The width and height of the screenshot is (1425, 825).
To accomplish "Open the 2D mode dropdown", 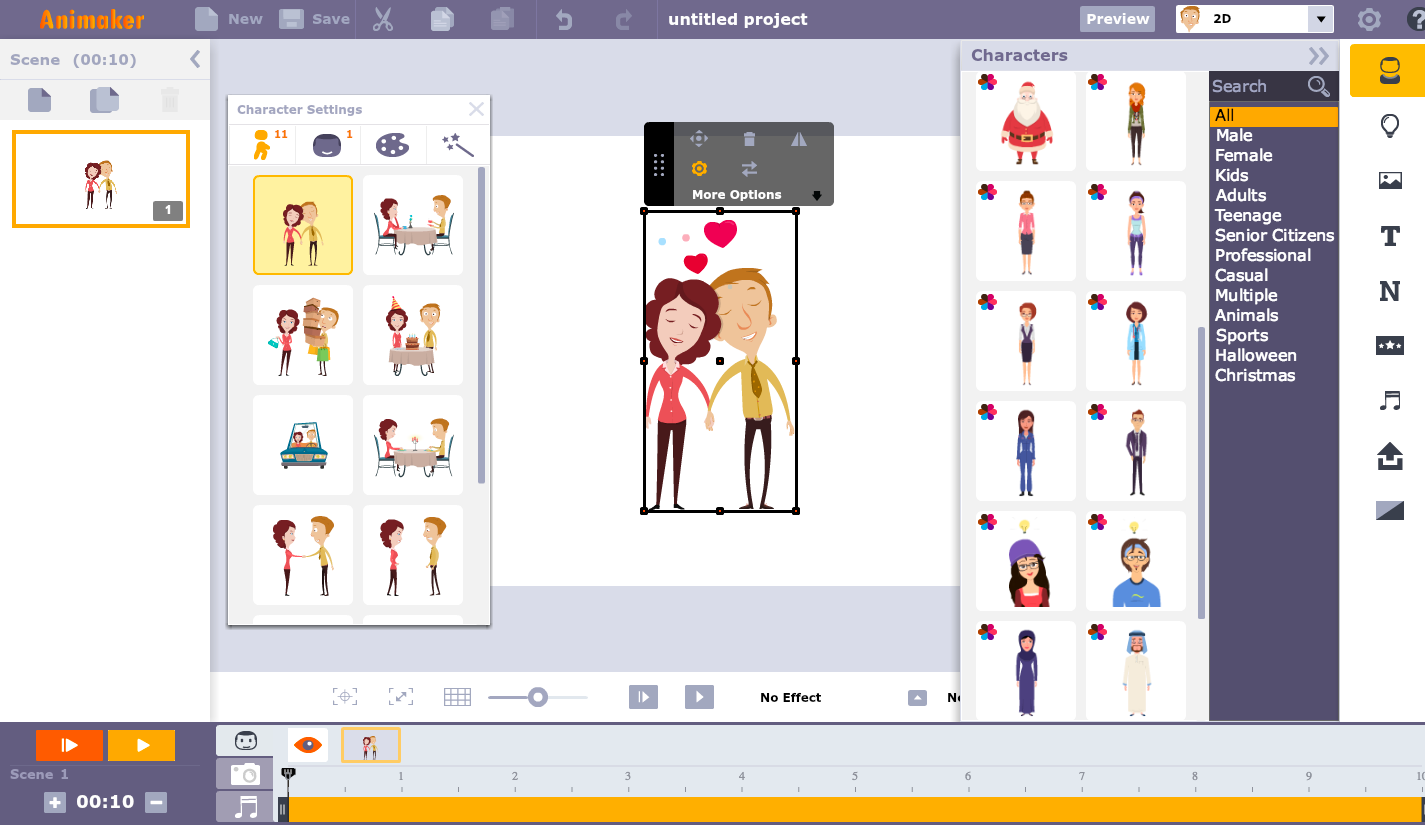I will point(1322,19).
